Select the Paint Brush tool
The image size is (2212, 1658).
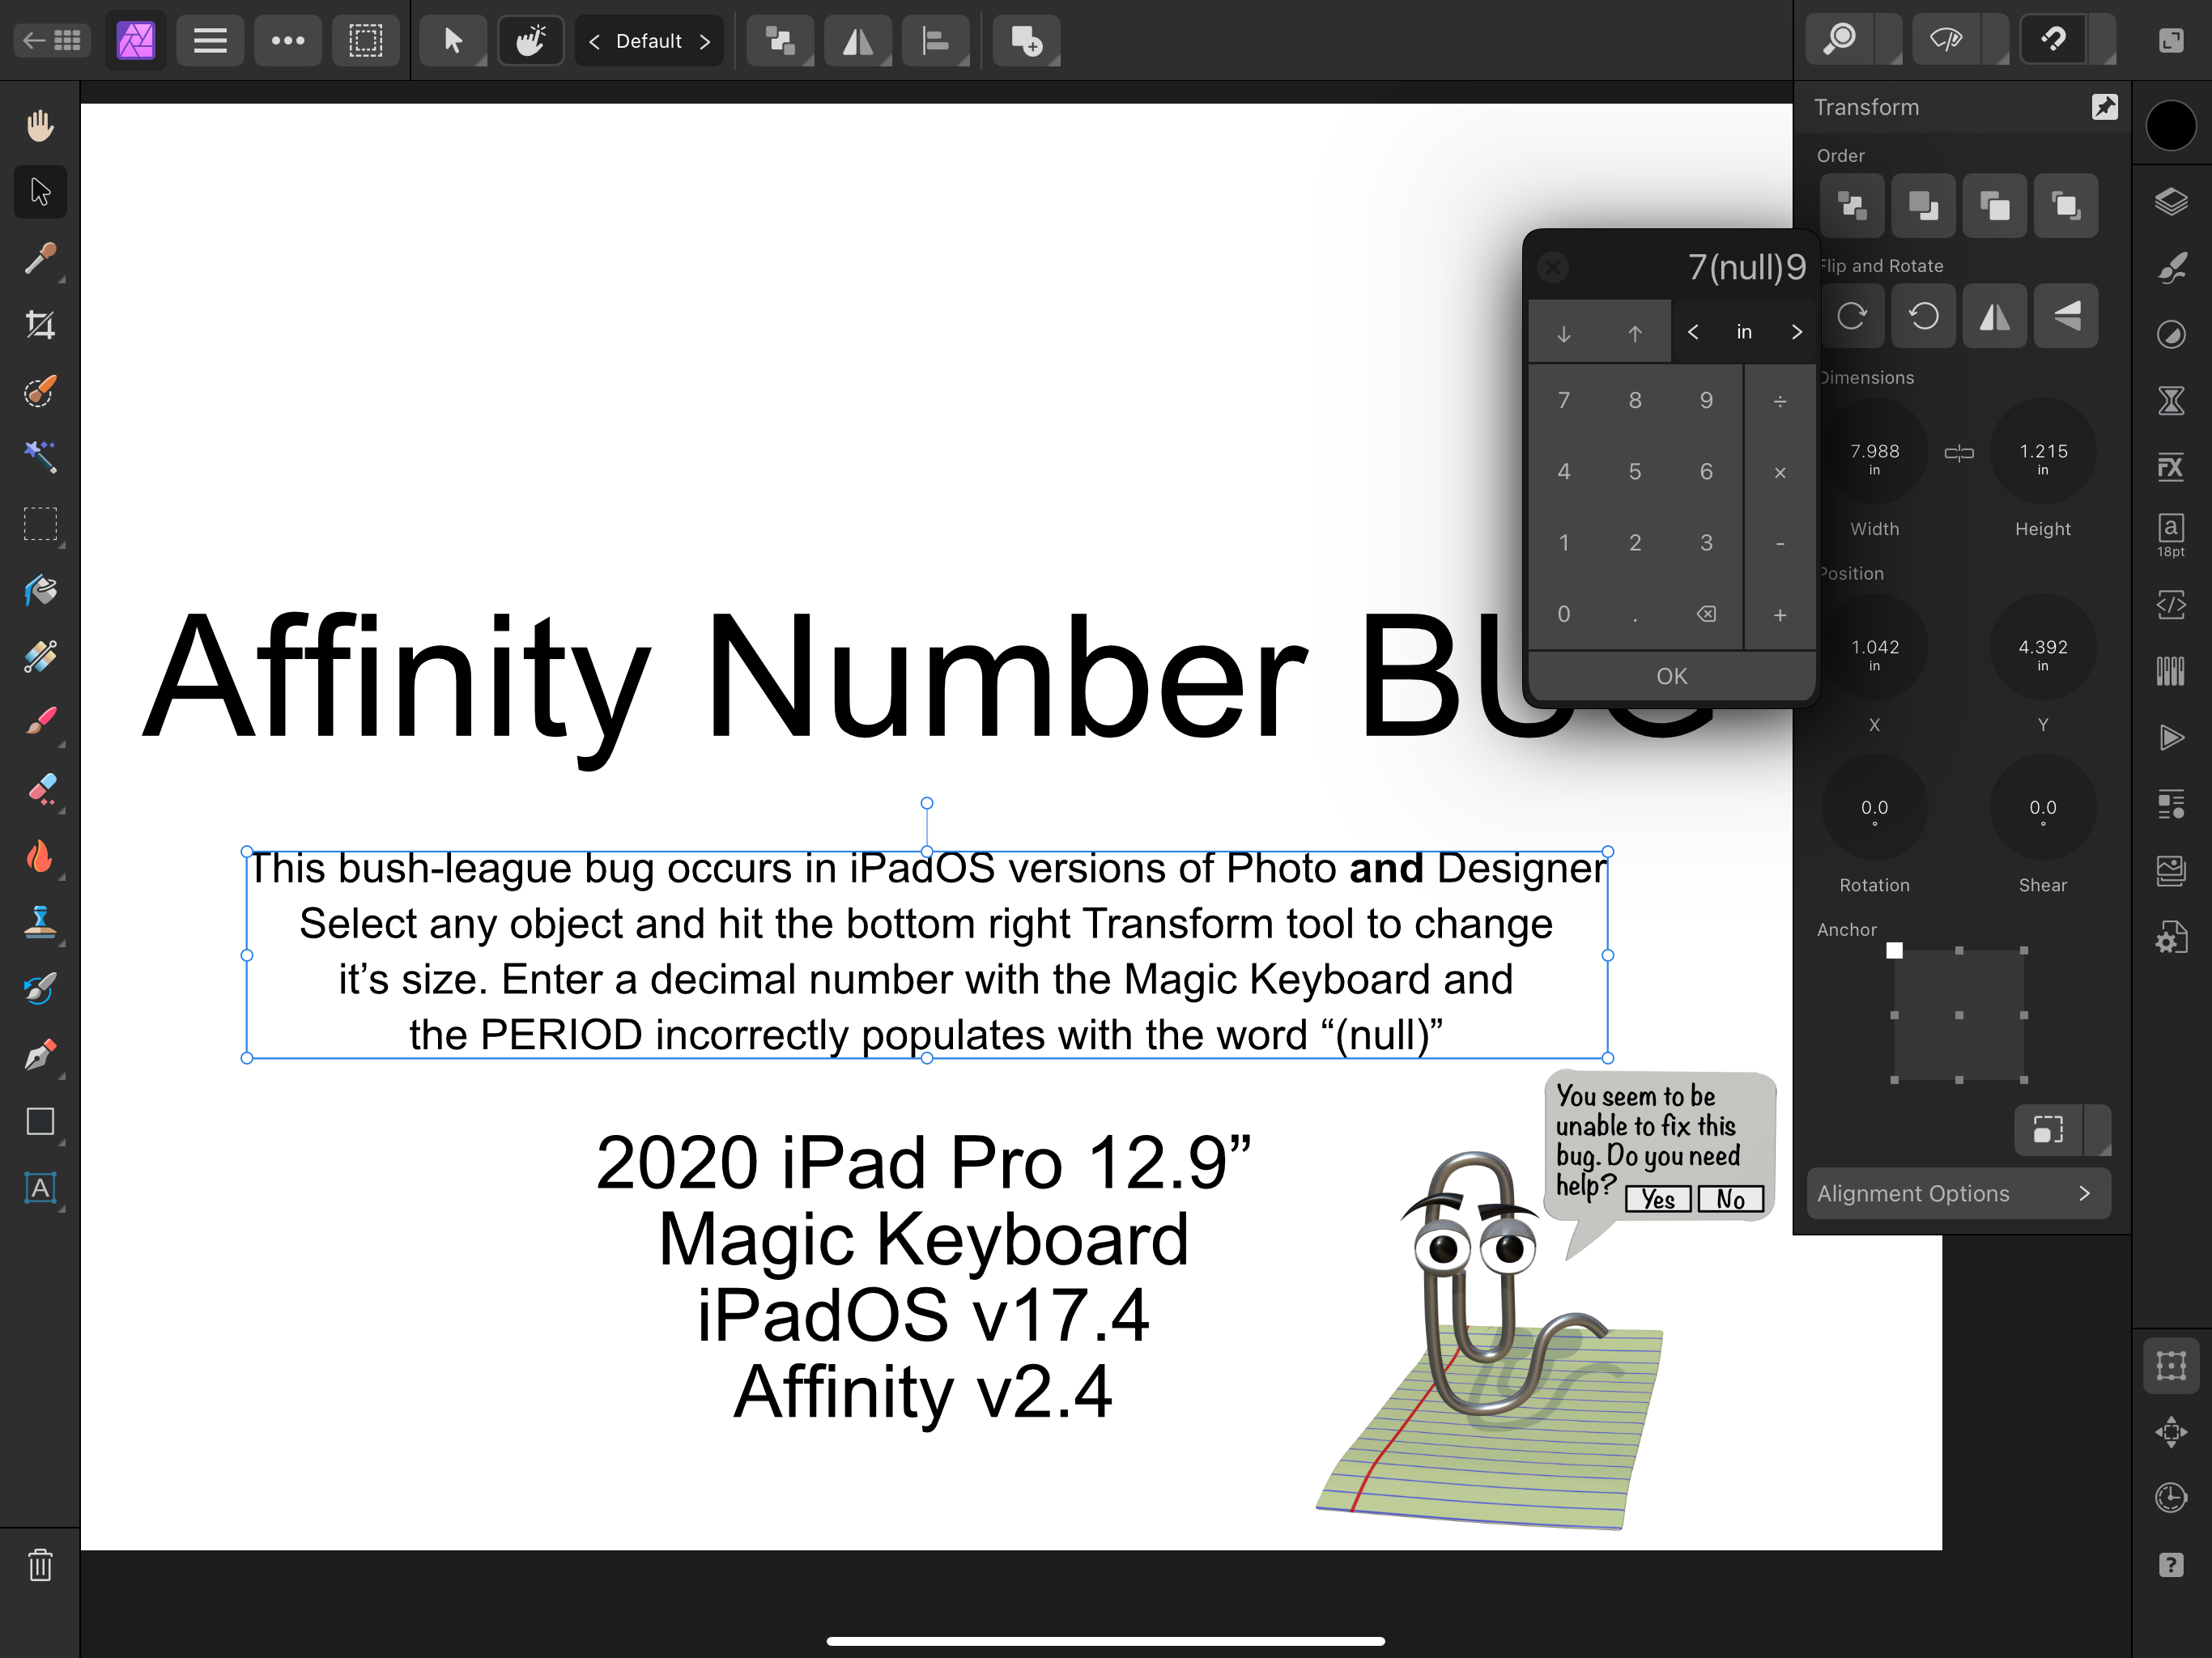pyautogui.click(x=40, y=722)
